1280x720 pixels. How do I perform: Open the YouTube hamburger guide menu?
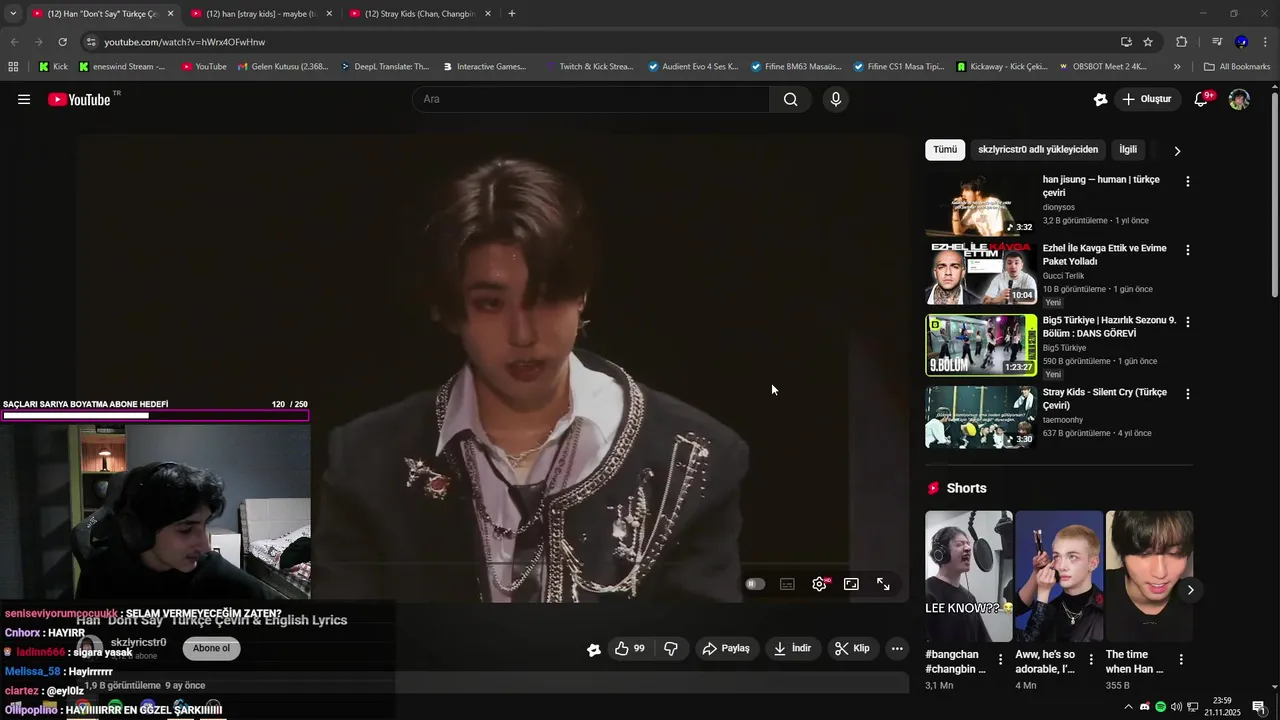[24, 99]
